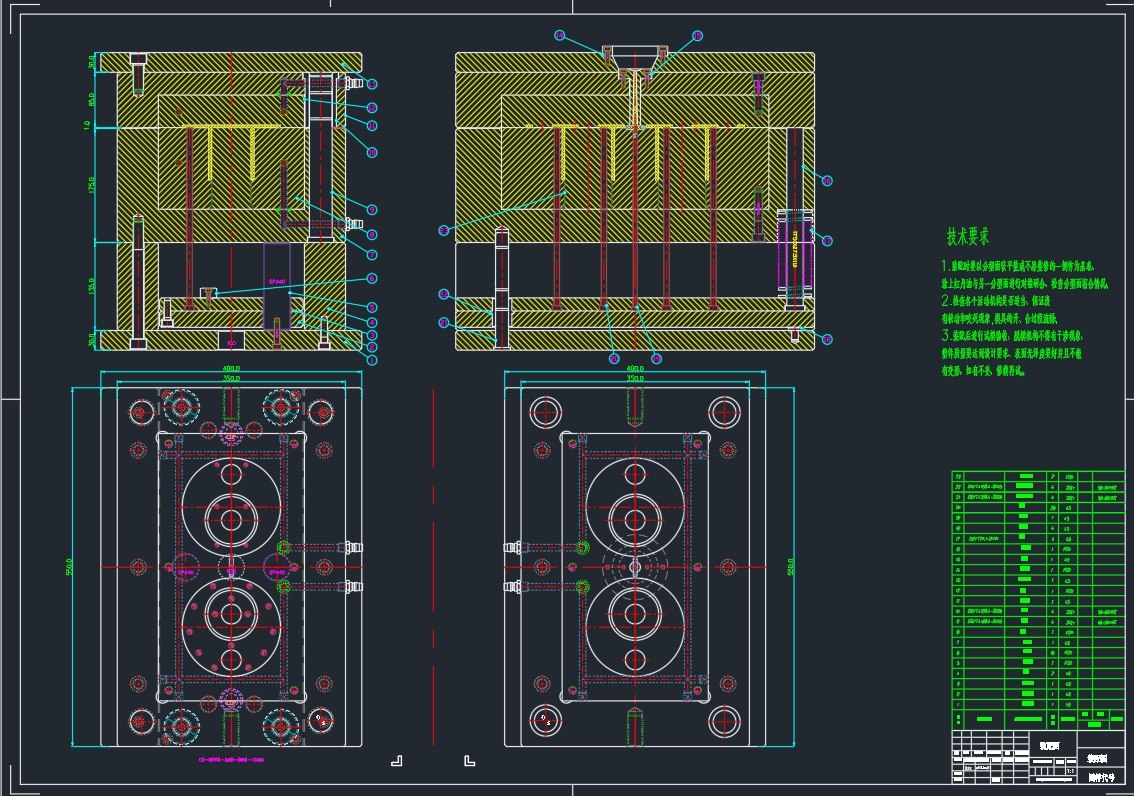The height and width of the screenshot is (796, 1134).
Task: Select balloon number 6 in front section view
Action: 372,278
